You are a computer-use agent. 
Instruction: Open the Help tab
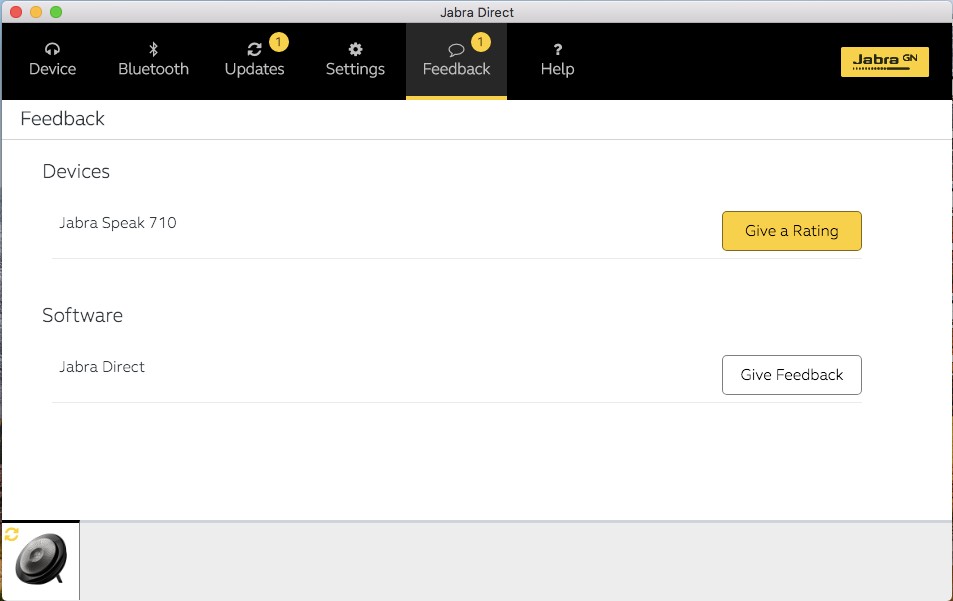(557, 61)
